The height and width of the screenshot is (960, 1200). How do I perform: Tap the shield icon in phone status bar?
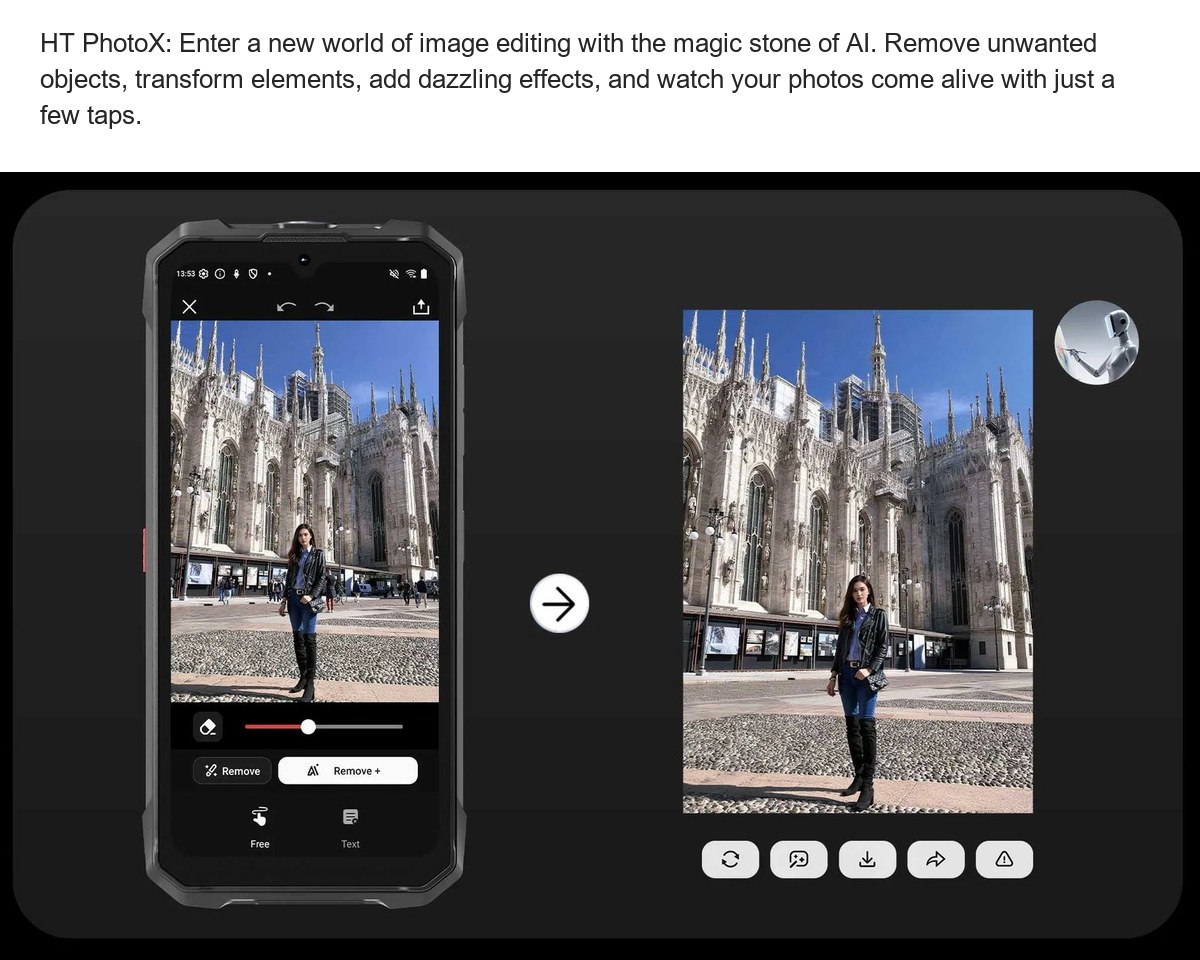pyautogui.click(x=253, y=273)
